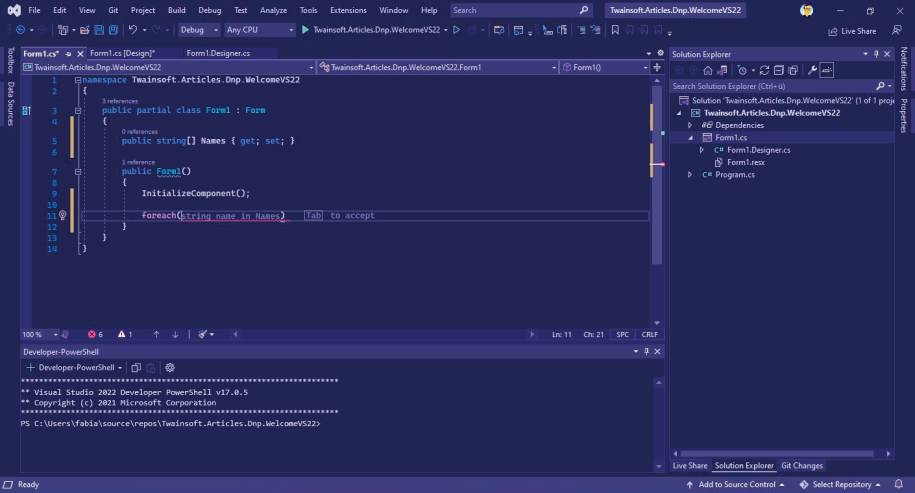Click code cleanup broom icon

coord(202,334)
